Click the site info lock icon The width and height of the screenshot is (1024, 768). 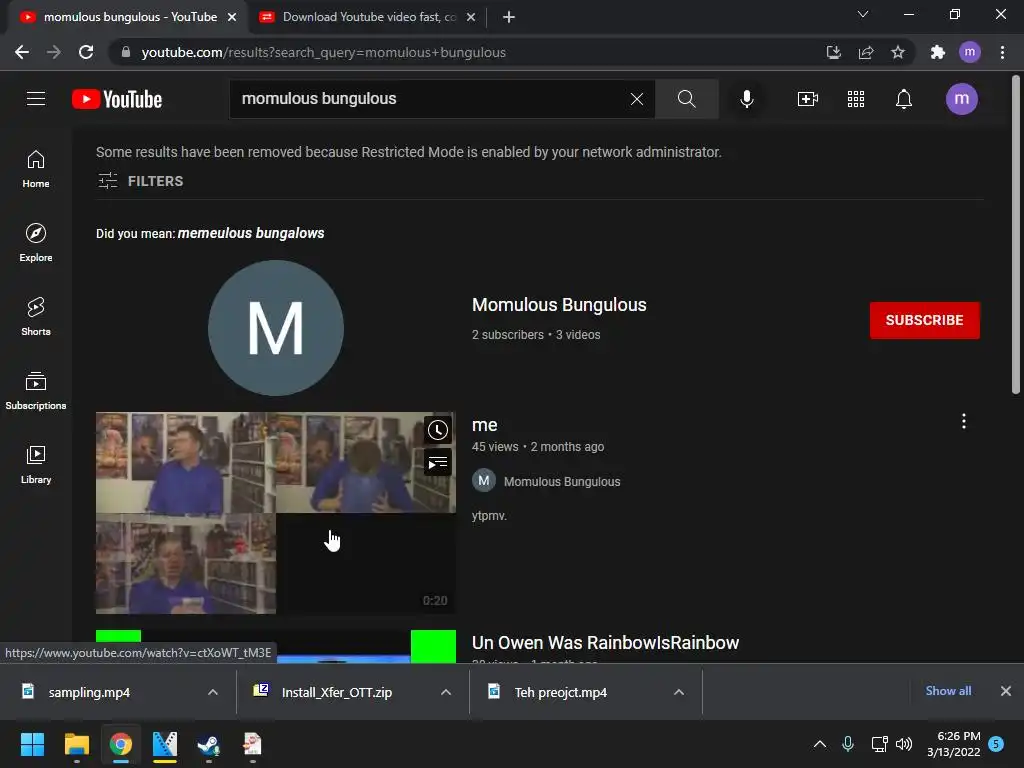coord(126,52)
